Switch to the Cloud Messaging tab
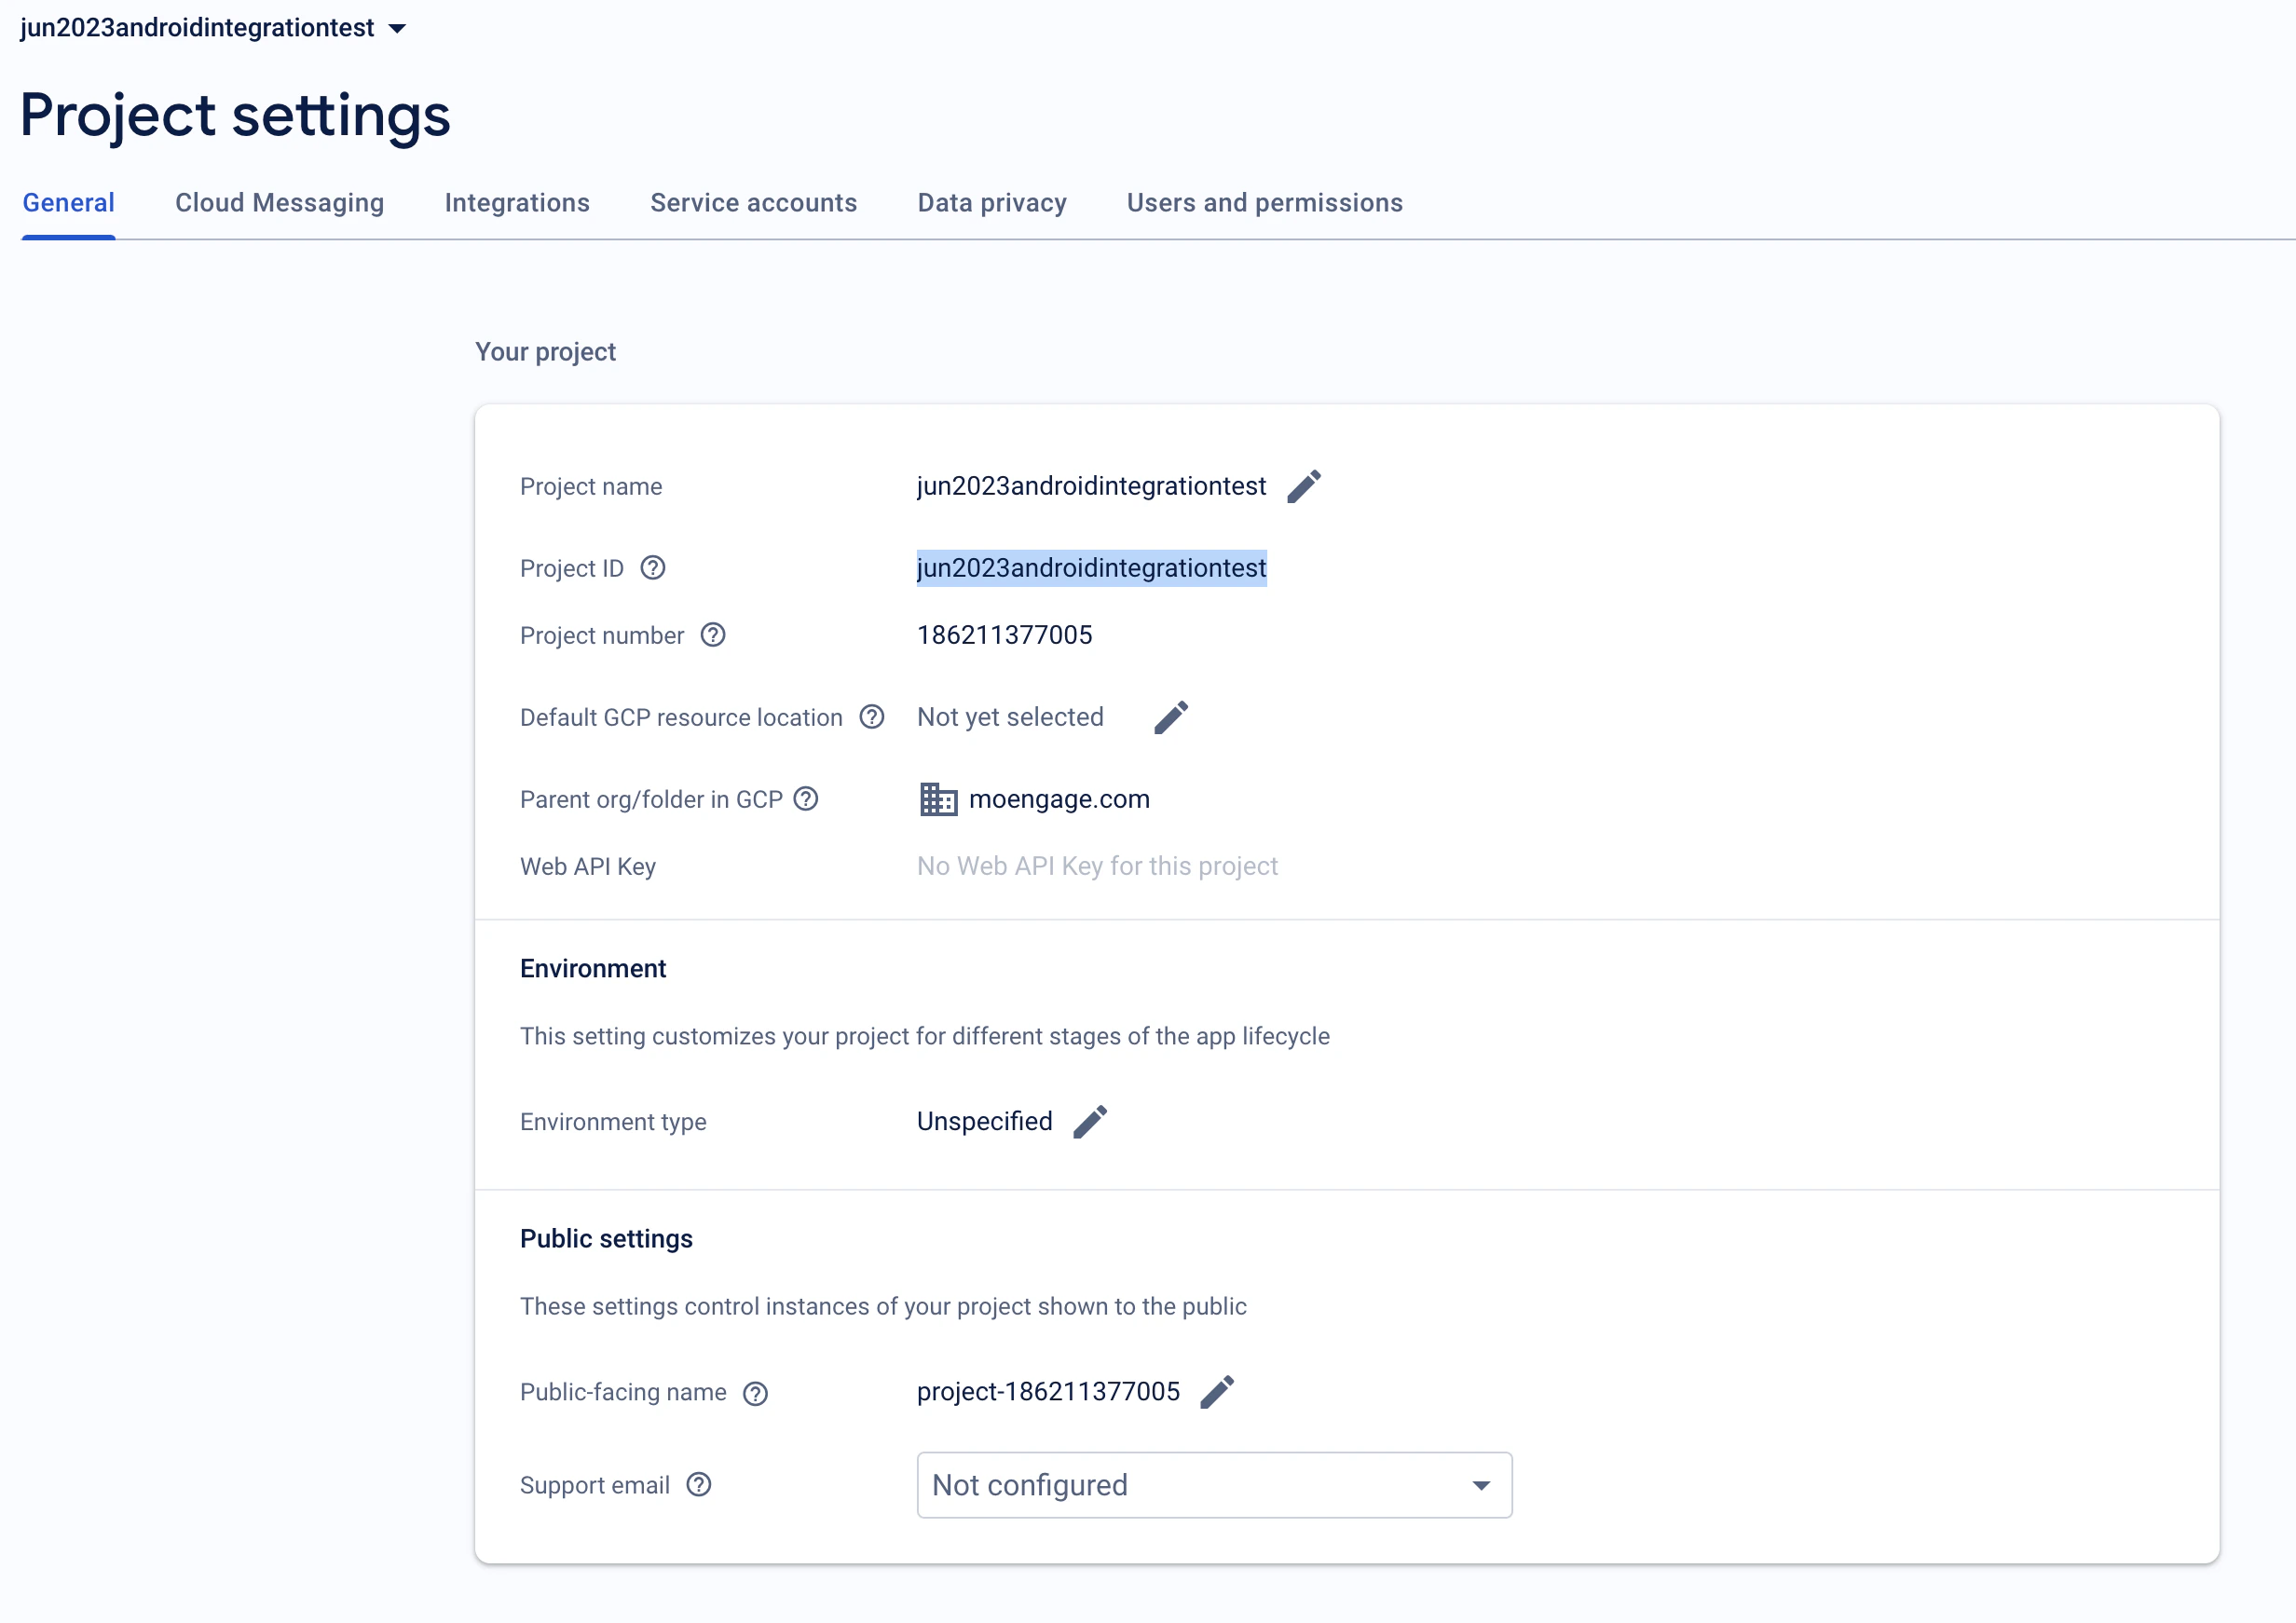 279,203
